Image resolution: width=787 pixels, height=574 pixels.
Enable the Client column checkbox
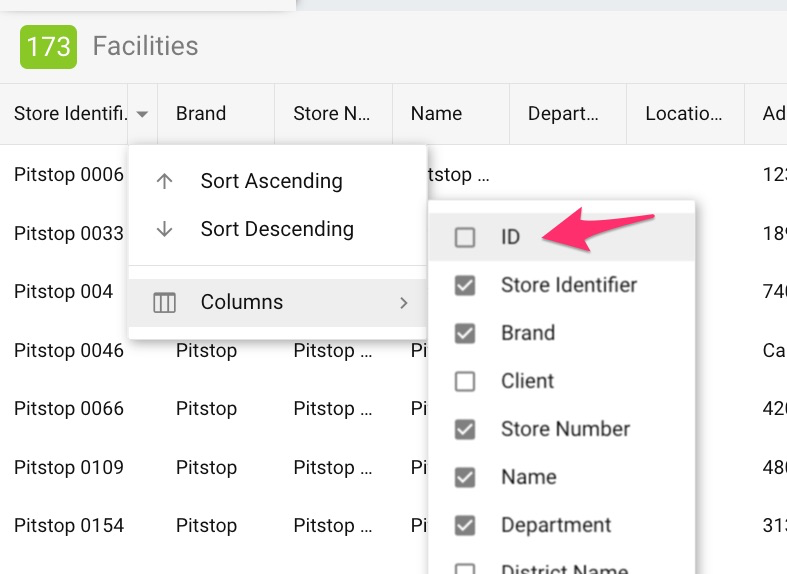pos(465,381)
